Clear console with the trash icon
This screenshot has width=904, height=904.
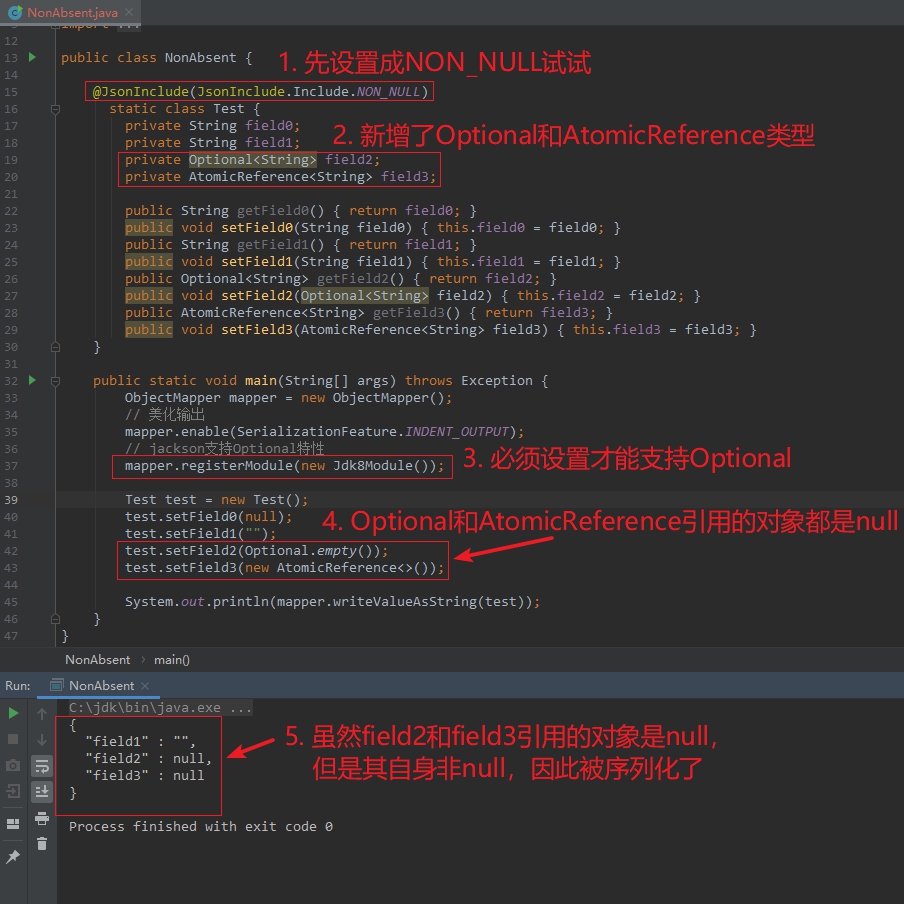pyautogui.click(x=42, y=844)
